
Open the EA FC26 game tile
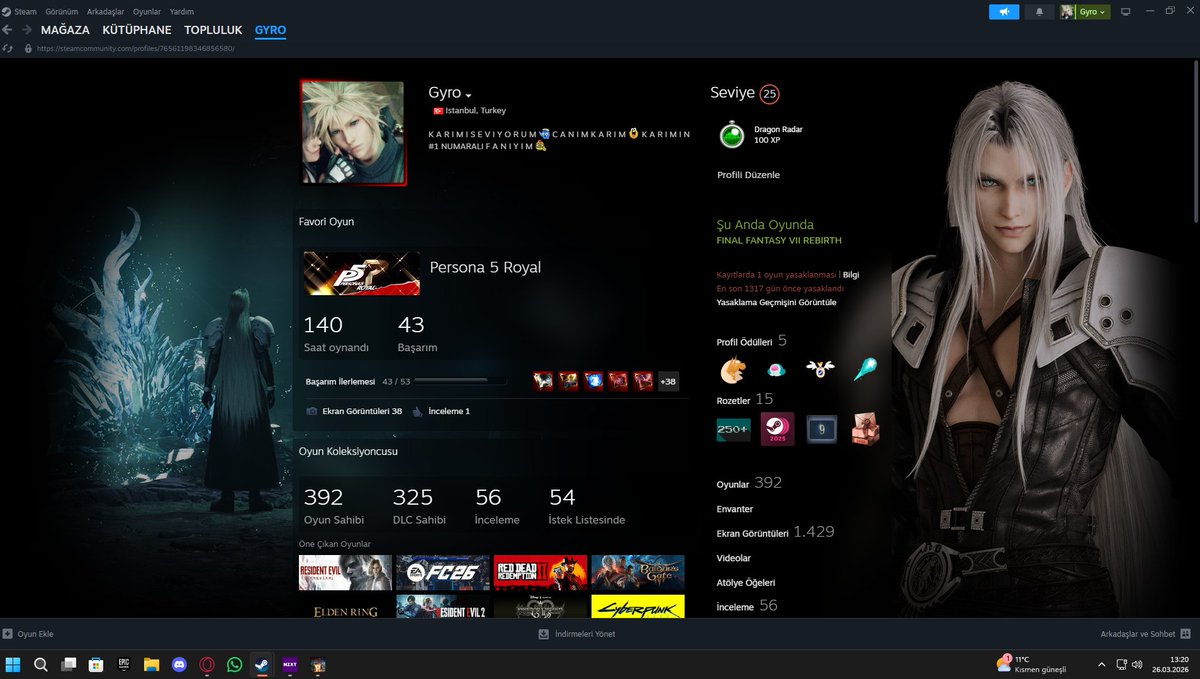point(442,572)
